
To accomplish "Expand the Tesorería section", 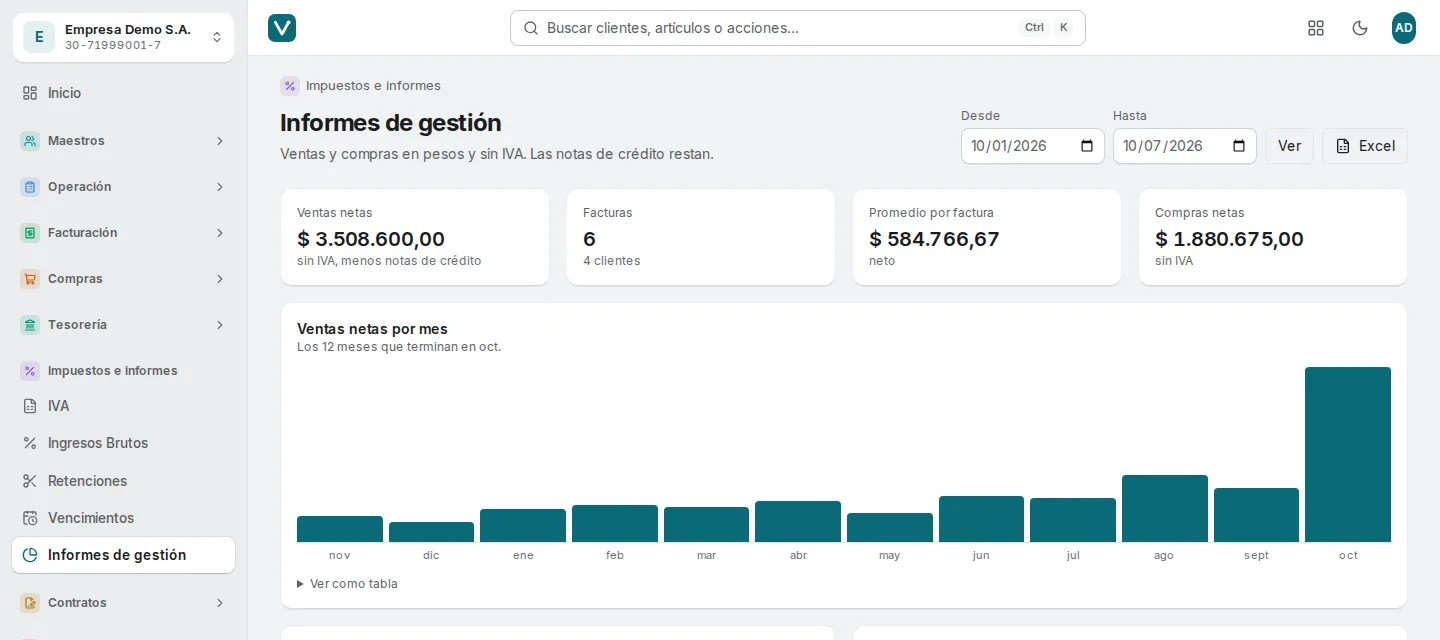I will [123, 325].
